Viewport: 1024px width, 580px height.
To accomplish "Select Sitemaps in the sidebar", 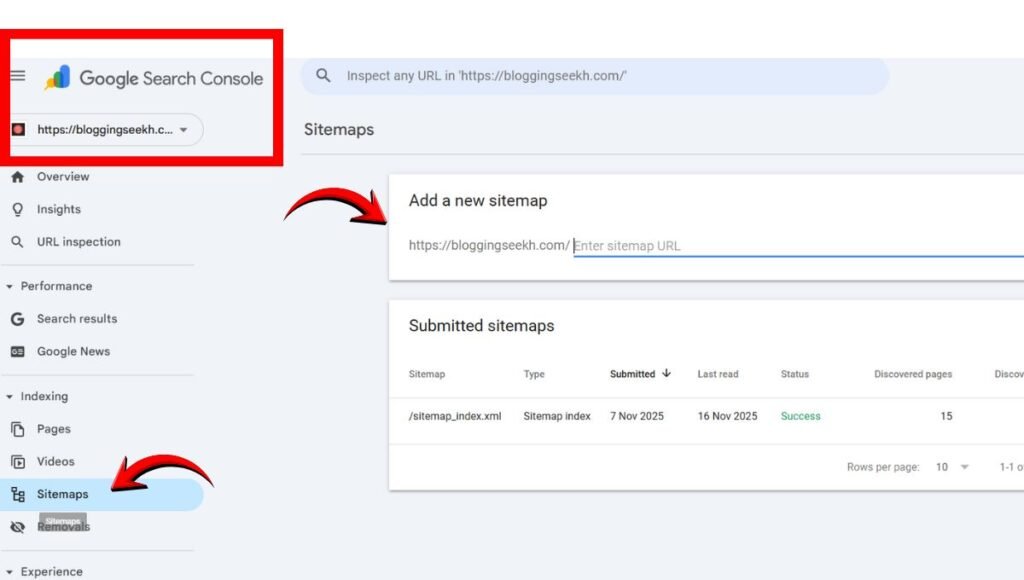I will 62,494.
